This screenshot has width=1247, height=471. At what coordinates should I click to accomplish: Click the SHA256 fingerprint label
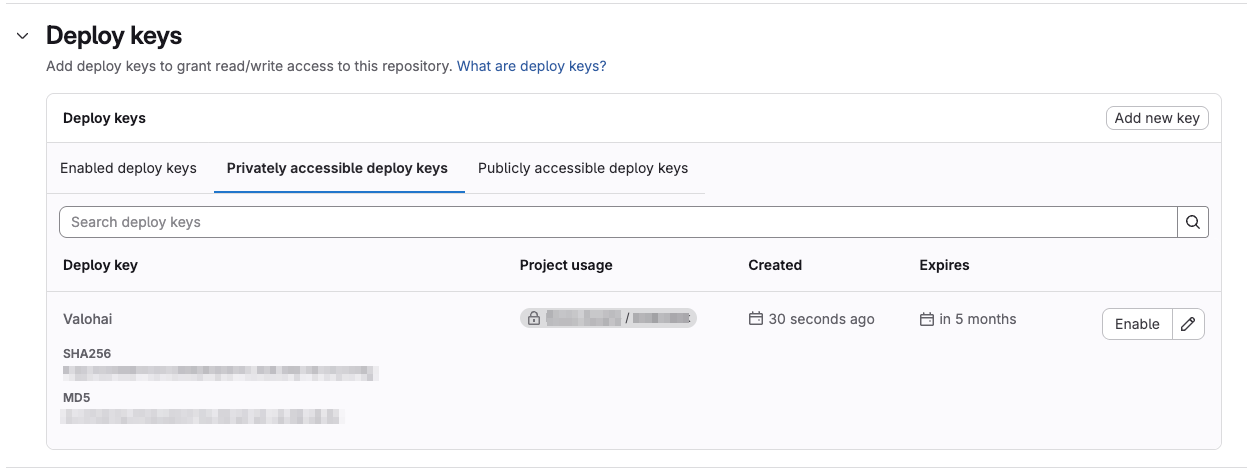(86, 354)
